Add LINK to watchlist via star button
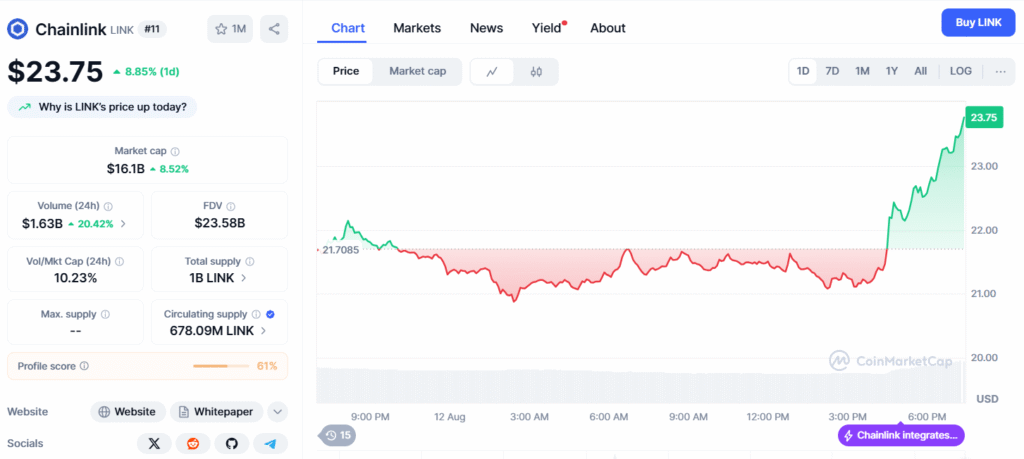The width and height of the screenshot is (1024, 459). (230, 29)
